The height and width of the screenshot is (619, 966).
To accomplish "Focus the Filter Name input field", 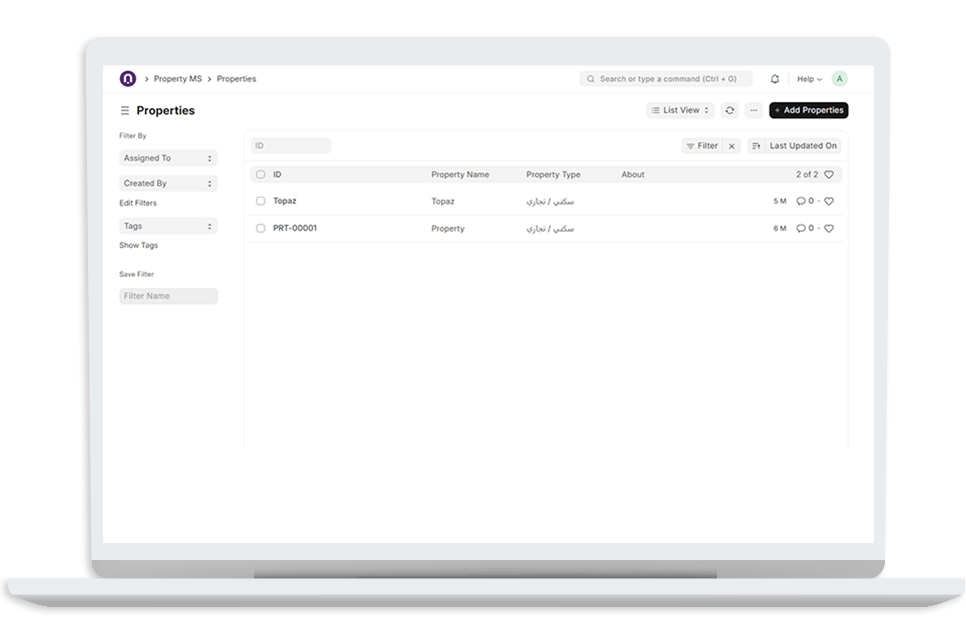I will click(x=168, y=296).
